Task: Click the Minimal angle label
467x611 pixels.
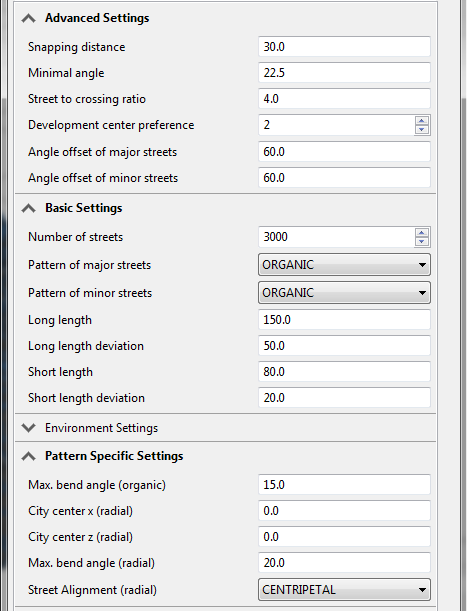Action: (x=66, y=73)
